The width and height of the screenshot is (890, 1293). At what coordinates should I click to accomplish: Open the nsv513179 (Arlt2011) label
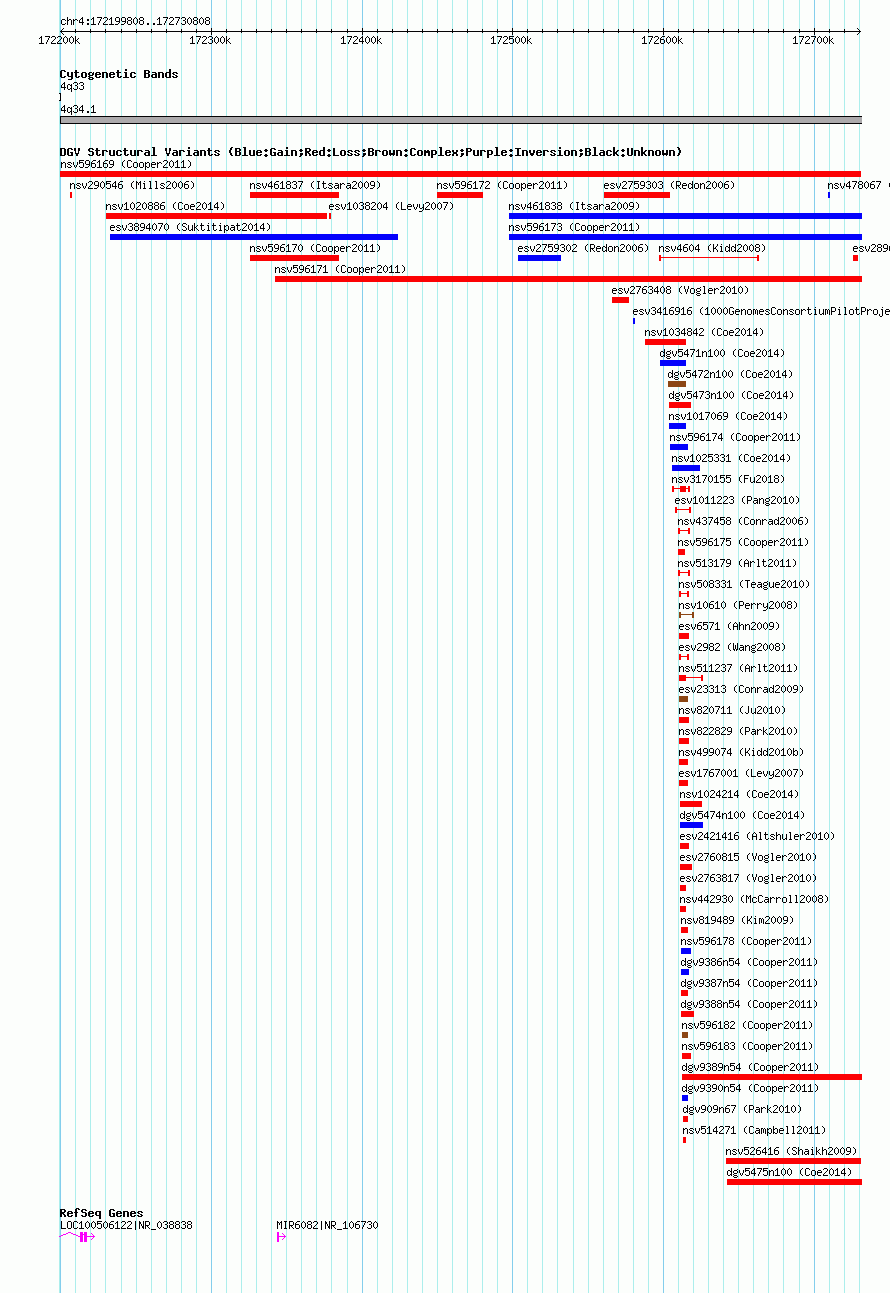737,563
